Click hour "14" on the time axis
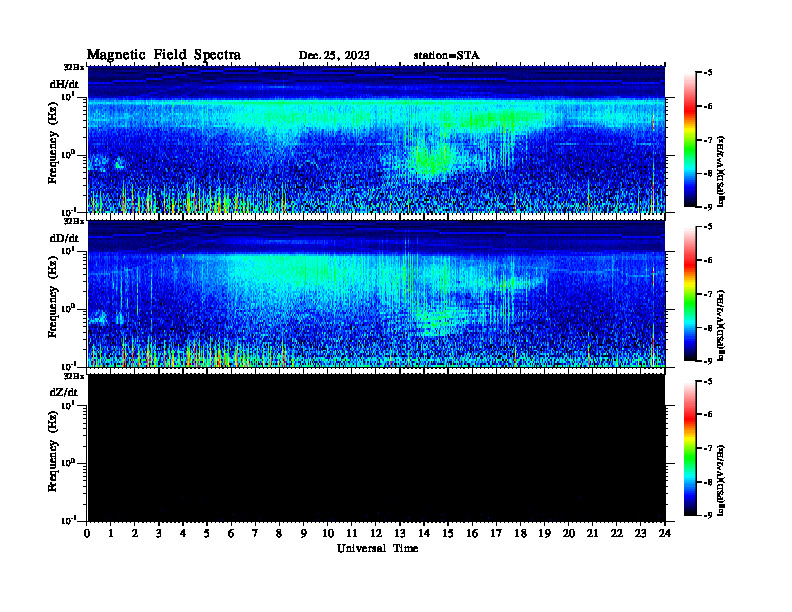This screenshot has width=792, height=612. coord(424,533)
